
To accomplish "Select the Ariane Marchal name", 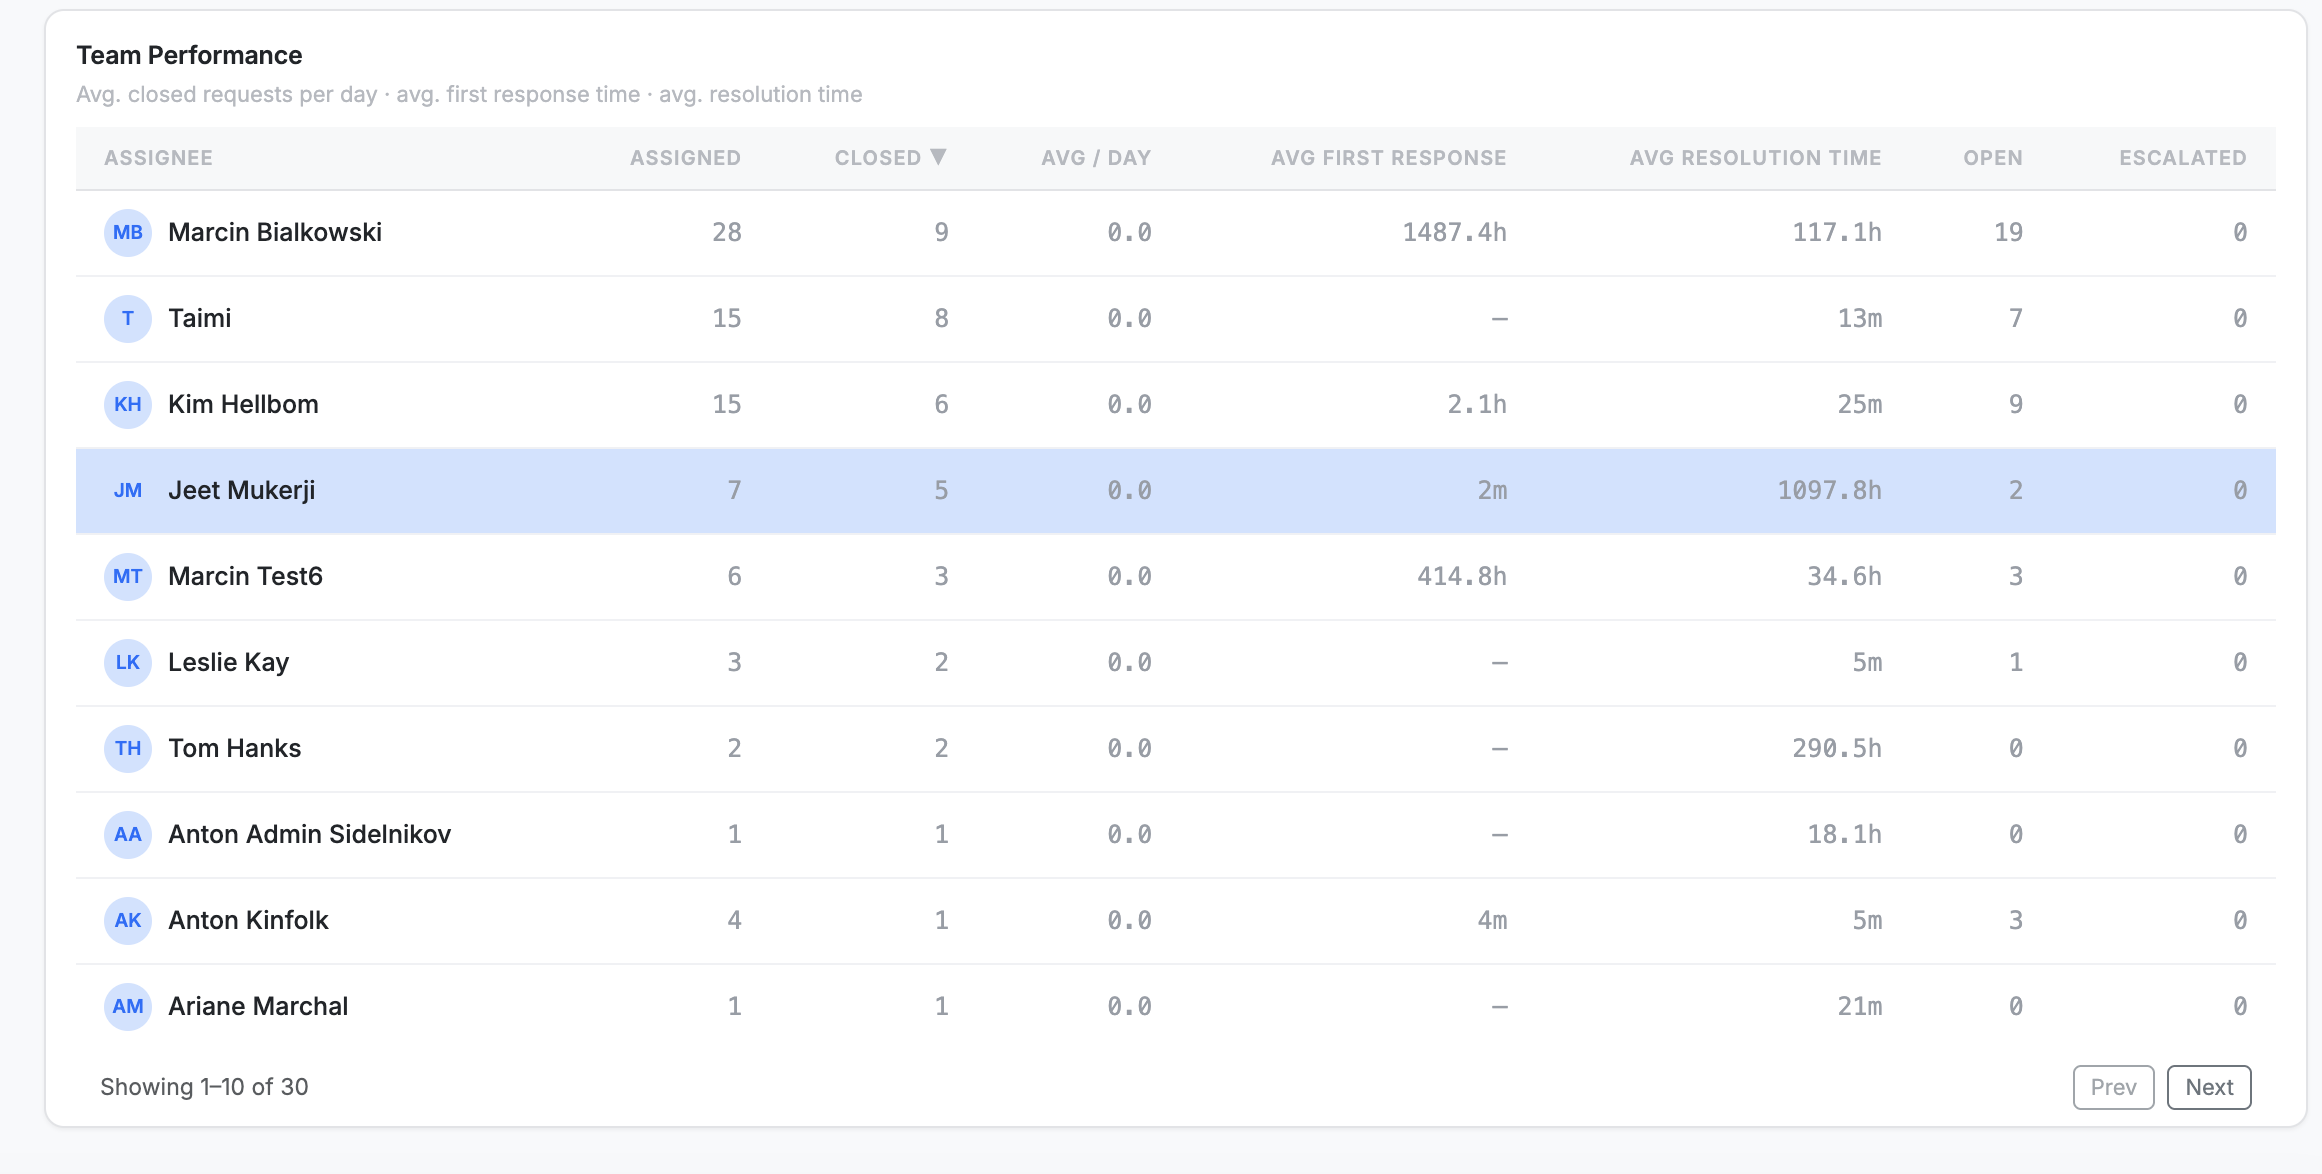I will tap(258, 1006).
